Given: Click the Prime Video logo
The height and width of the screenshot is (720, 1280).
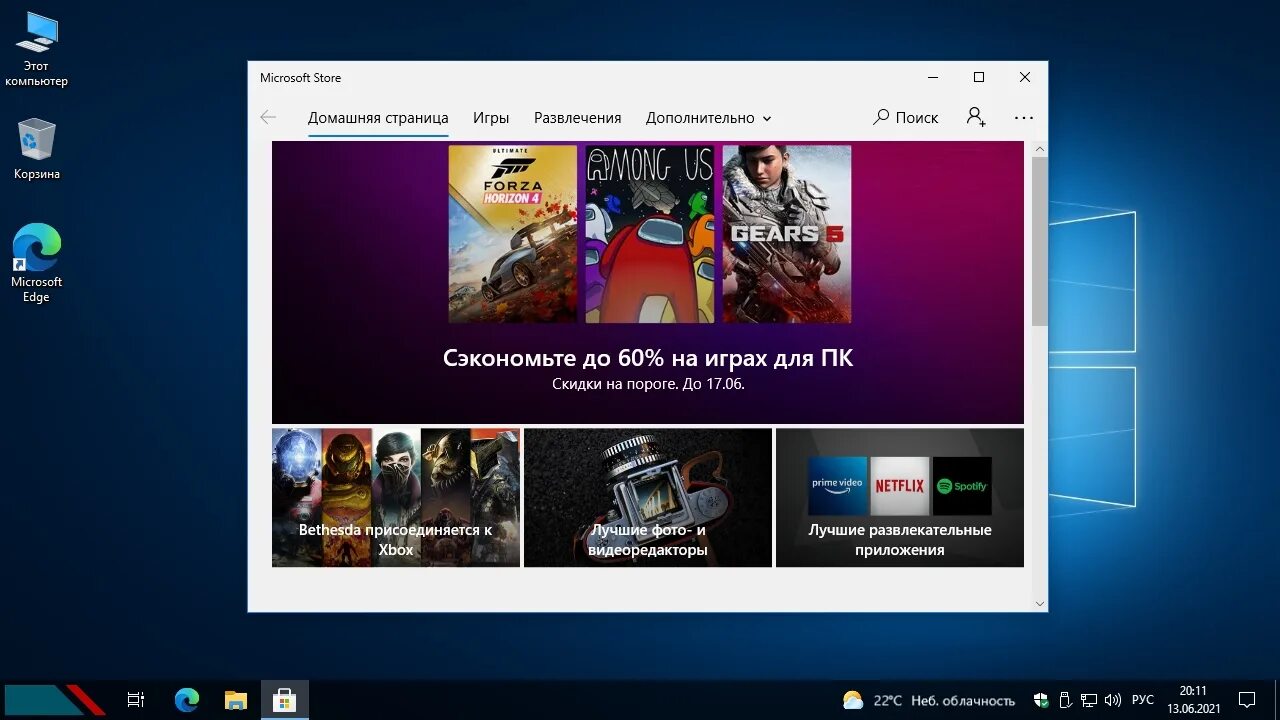Looking at the screenshot, I should click(x=837, y=486).
